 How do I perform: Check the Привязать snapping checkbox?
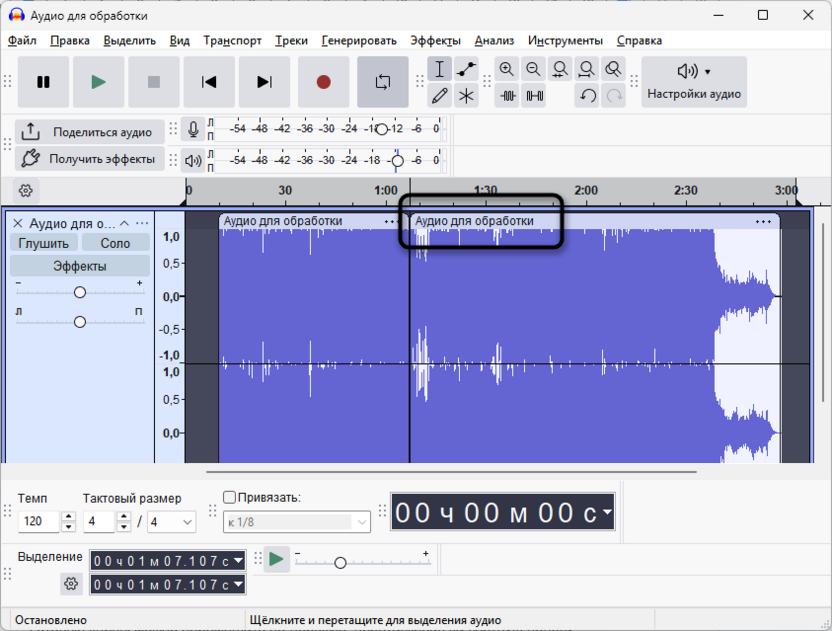pyautogui.click(x=228, y=496)
